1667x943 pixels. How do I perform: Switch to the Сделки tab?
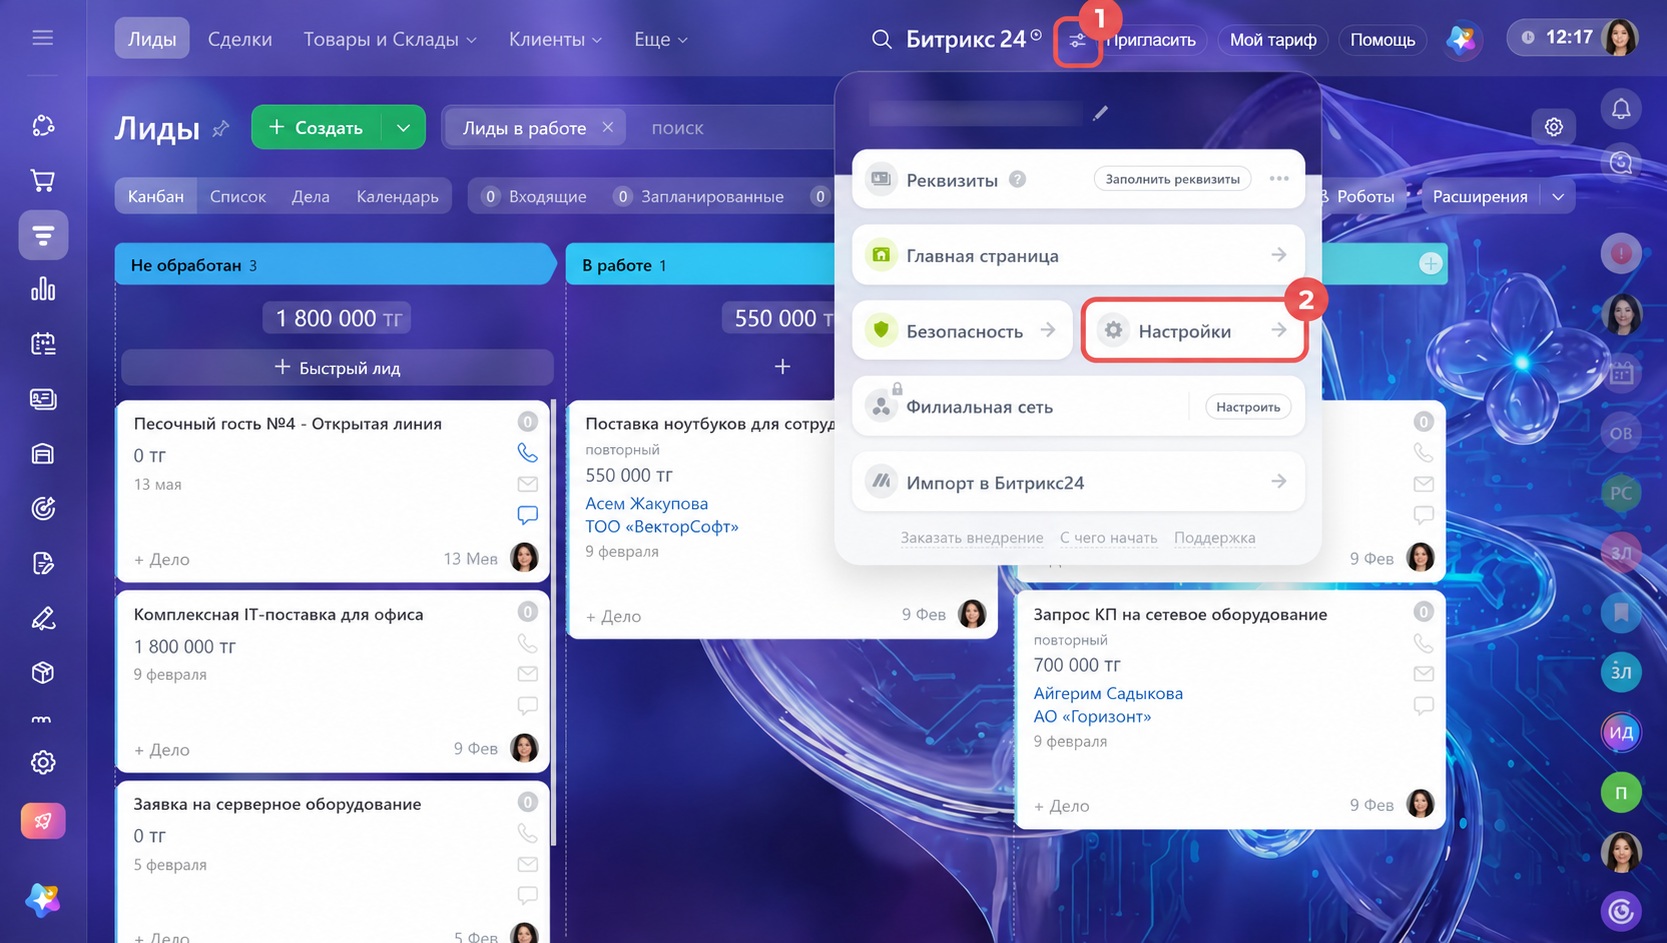(x=240, y=39)
